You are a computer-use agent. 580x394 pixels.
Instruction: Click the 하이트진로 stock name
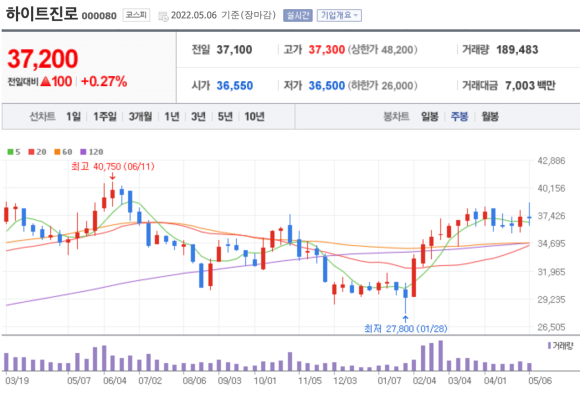click(x=42, y=14)
